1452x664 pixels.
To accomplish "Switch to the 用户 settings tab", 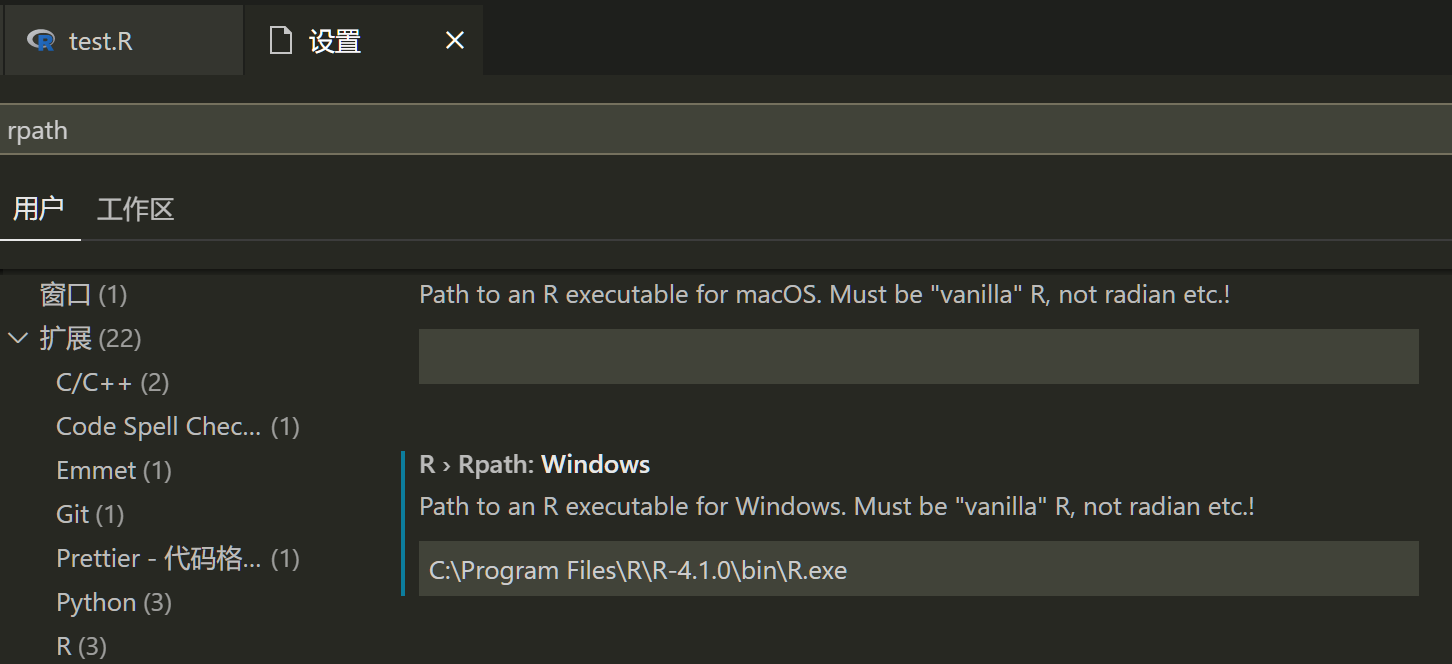I will click(x=40, y=209).
